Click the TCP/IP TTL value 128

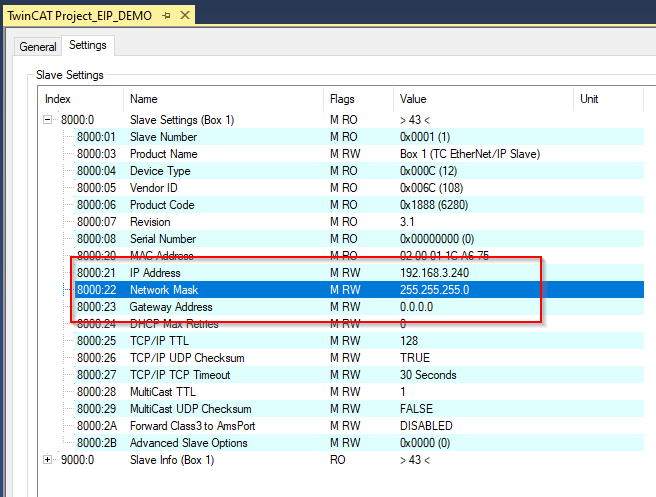[409, 341]
